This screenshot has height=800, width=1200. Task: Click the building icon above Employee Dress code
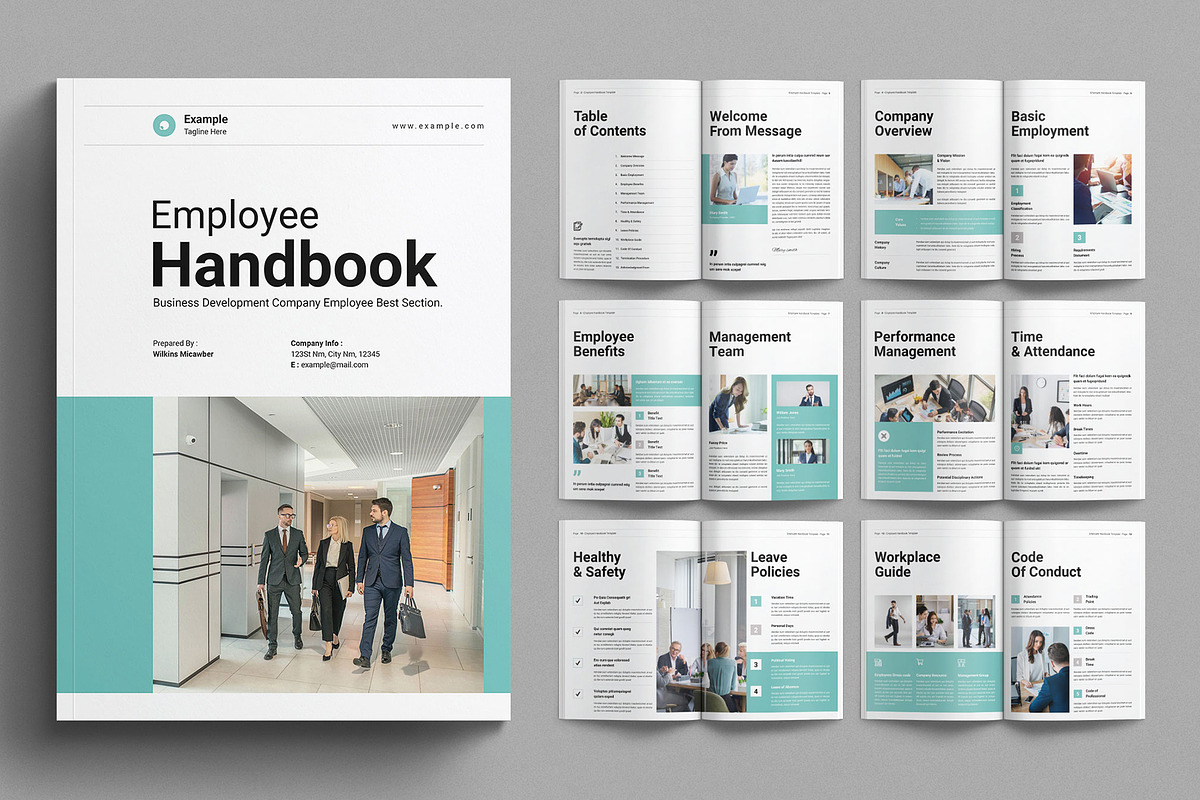880,661
